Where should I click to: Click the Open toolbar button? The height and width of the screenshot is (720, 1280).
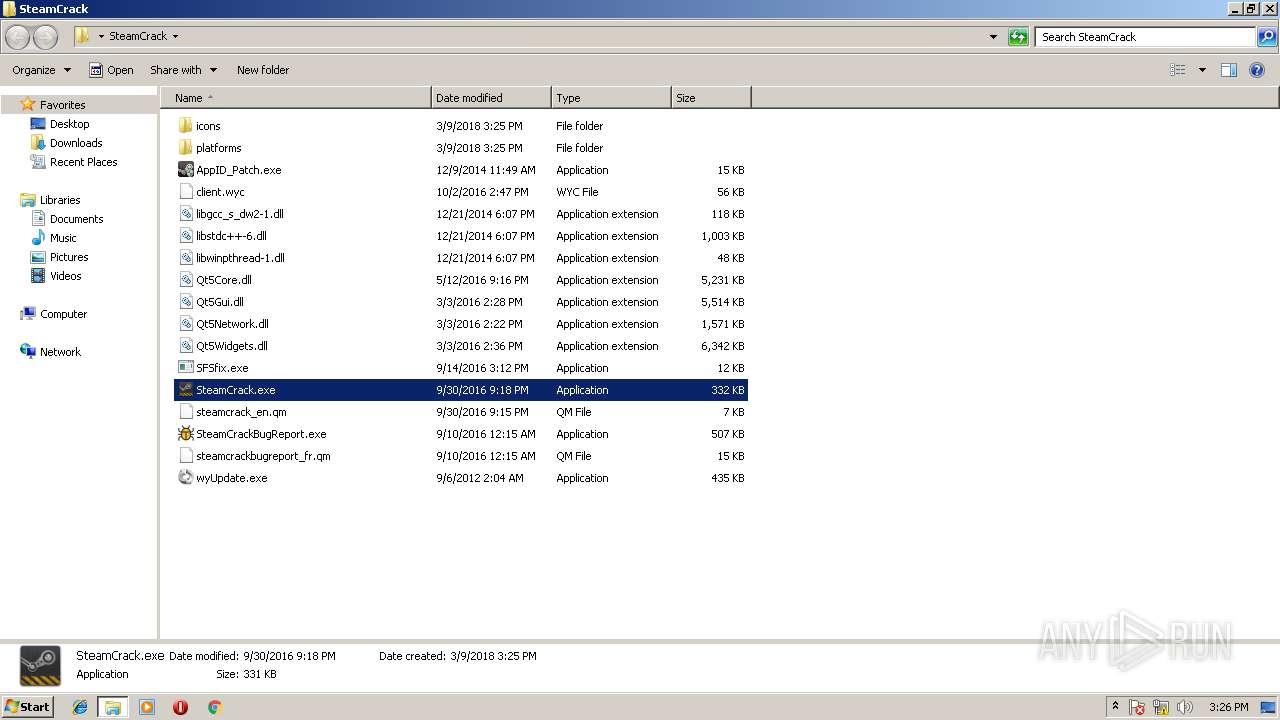point(111,70)
